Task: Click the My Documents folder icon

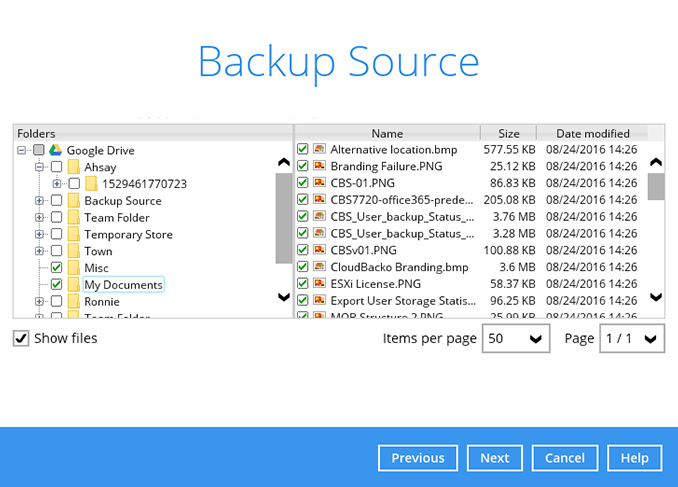Action: (x=74, y=285)
